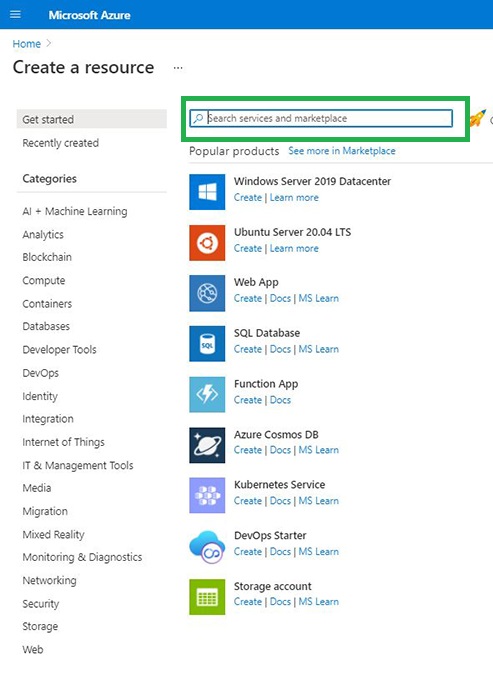The image size is (493, 690).
Task: Select the Recently created tab
Action: point(61,143)
